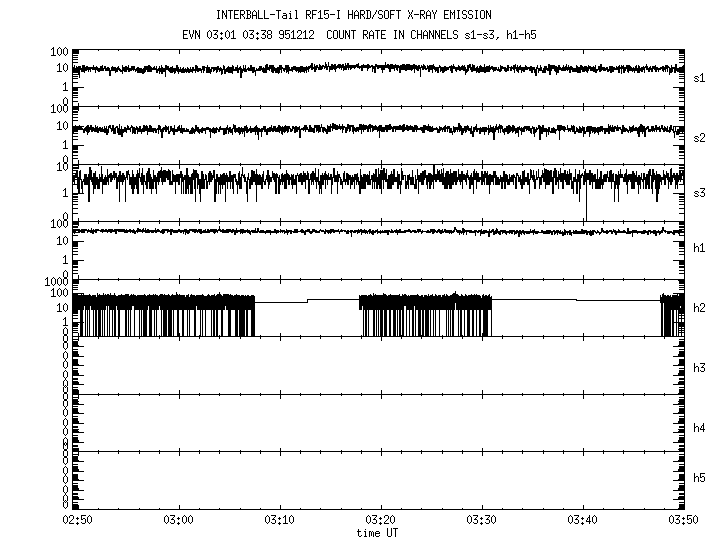Click the s1 channel label
The image size is (720, 550).
[x=701, y=77]
